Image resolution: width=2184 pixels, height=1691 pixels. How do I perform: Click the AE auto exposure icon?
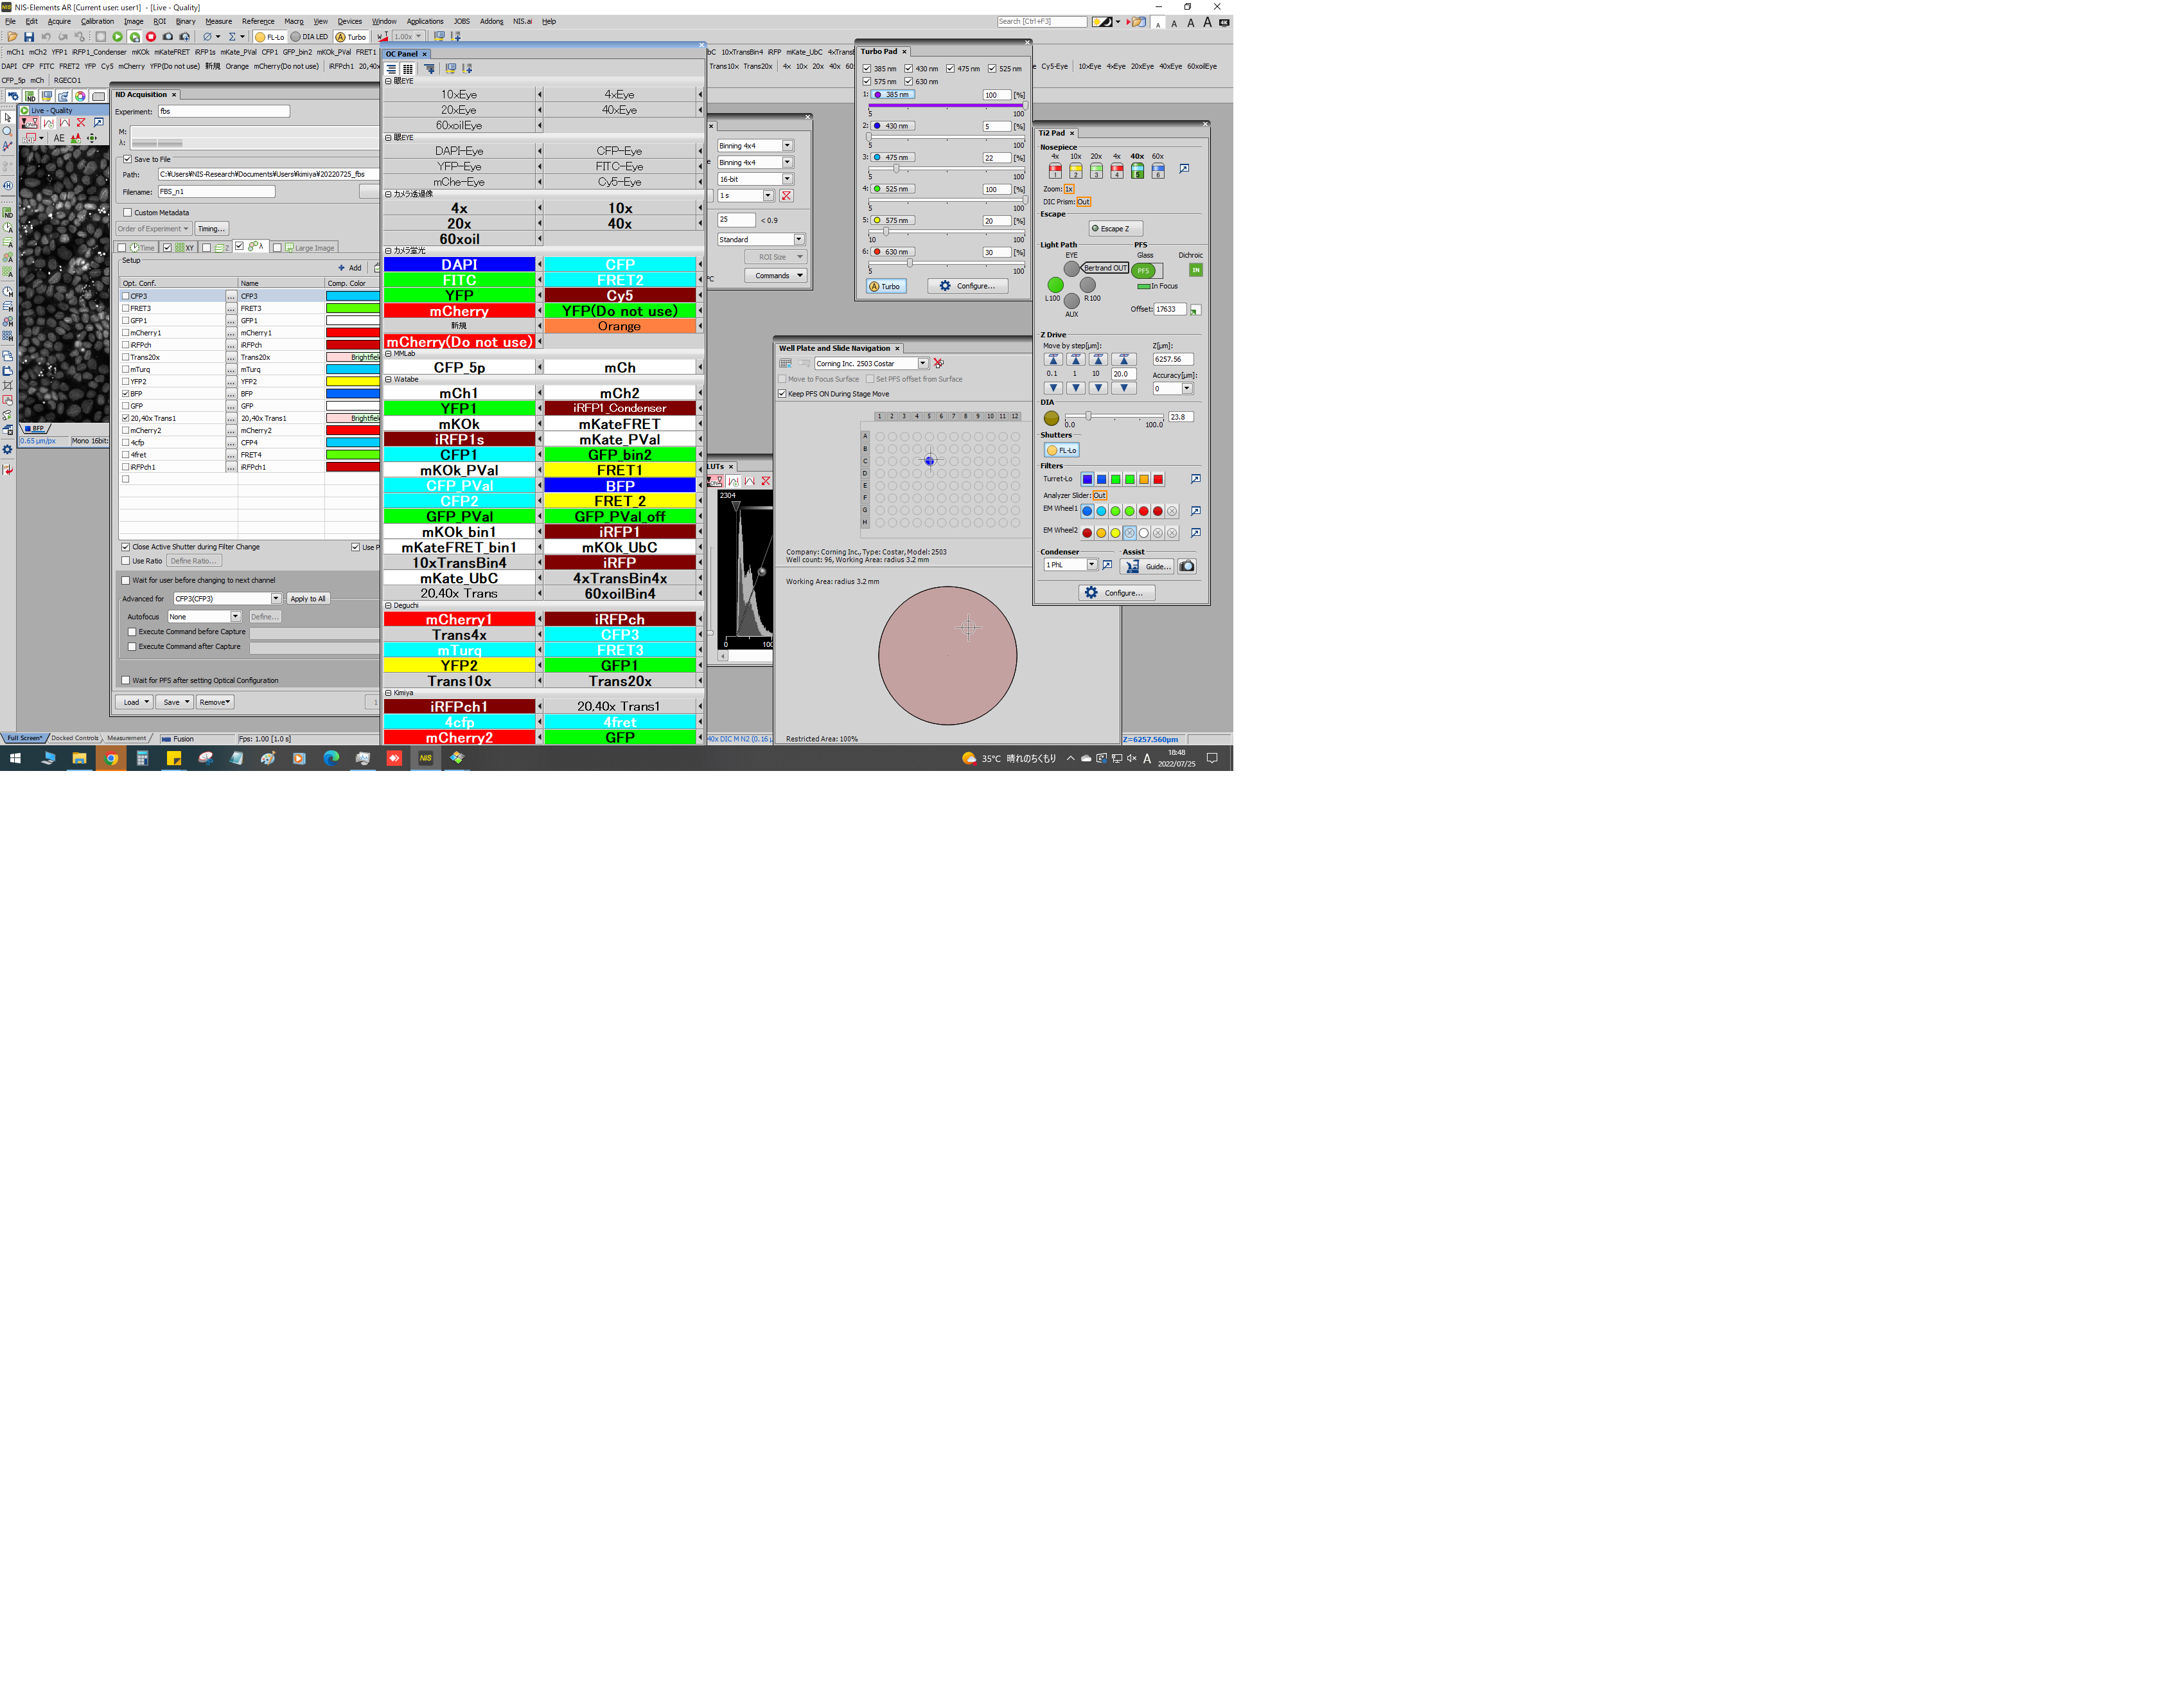59,138
